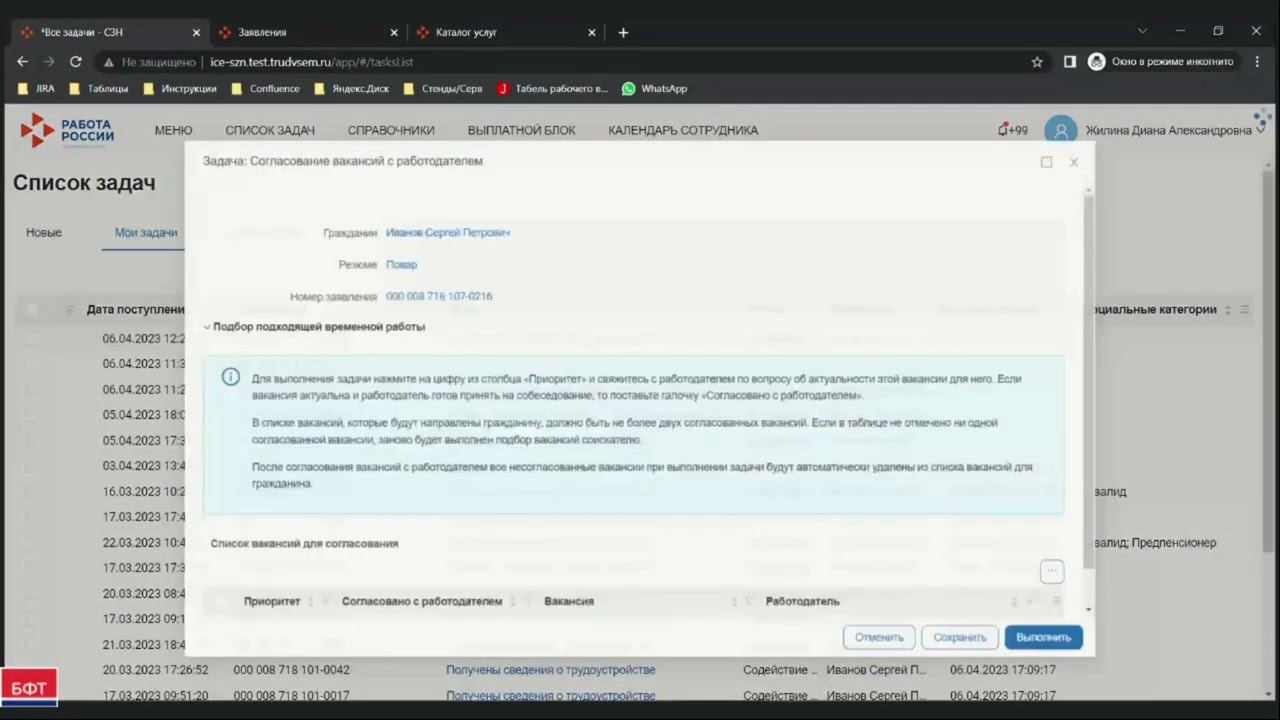Open the ВЫПЛАТНОЙ БЛОК menu
Viewport: 1280px width, 720px height.
coord(521,131)
